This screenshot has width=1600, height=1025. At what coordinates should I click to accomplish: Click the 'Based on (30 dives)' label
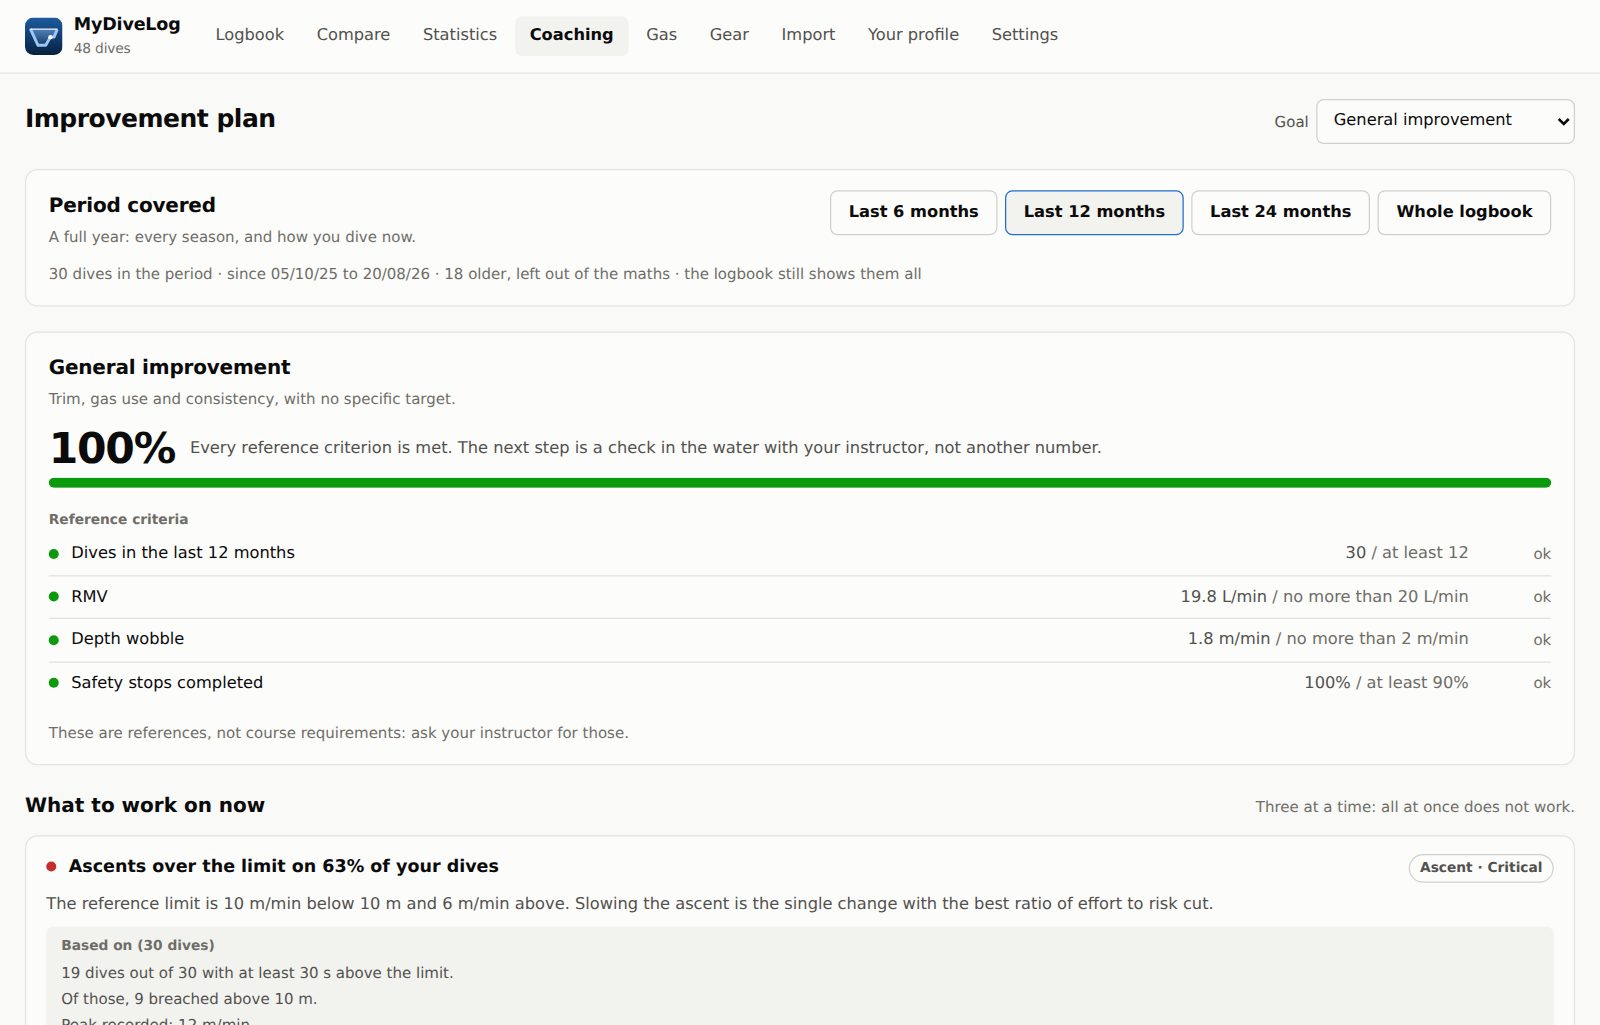(138, 946)
